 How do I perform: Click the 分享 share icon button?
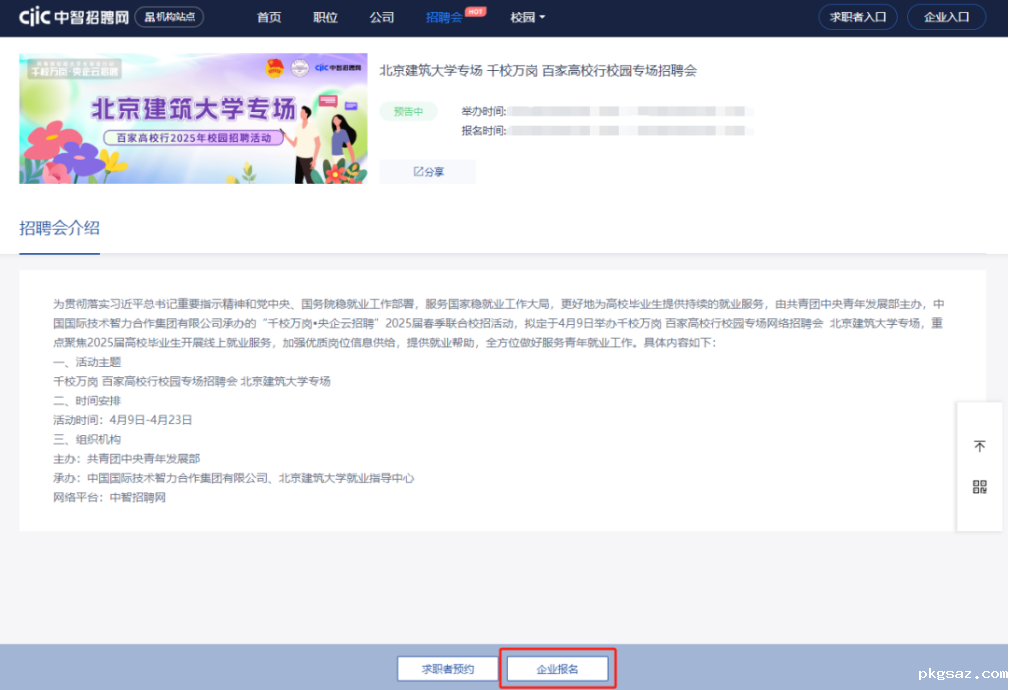coord(428,172)
